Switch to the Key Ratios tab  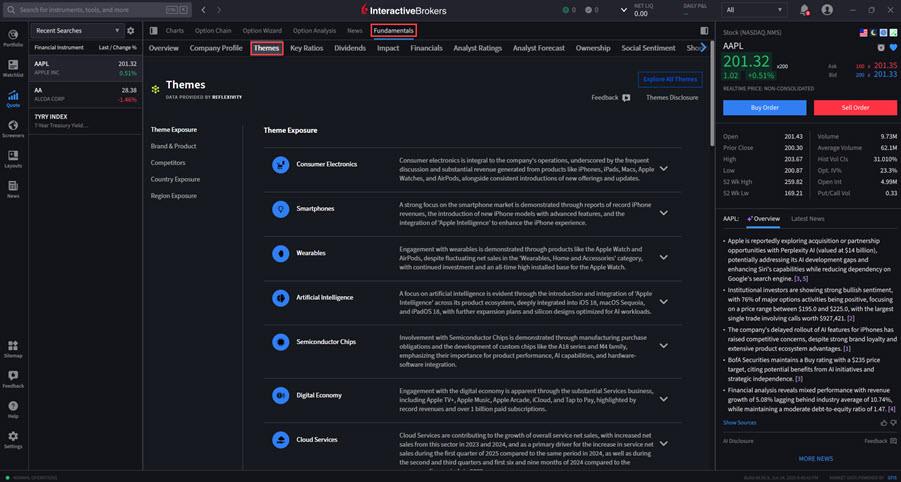(306, 48)
